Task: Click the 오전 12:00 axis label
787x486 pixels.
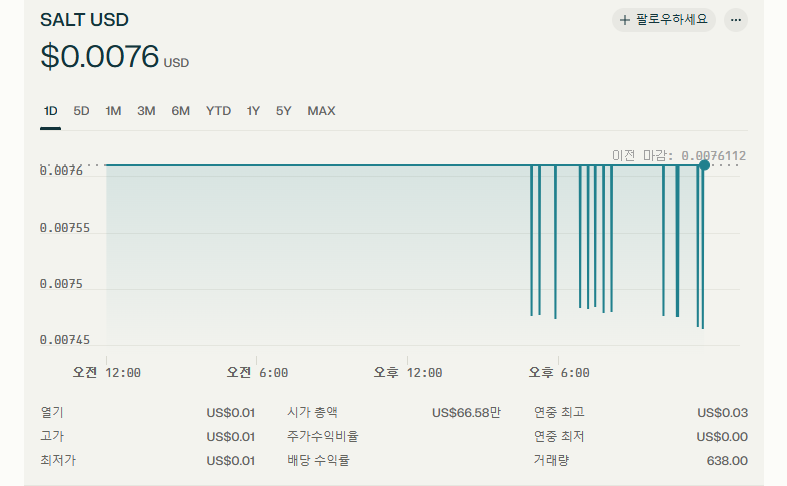Action: 106,373
